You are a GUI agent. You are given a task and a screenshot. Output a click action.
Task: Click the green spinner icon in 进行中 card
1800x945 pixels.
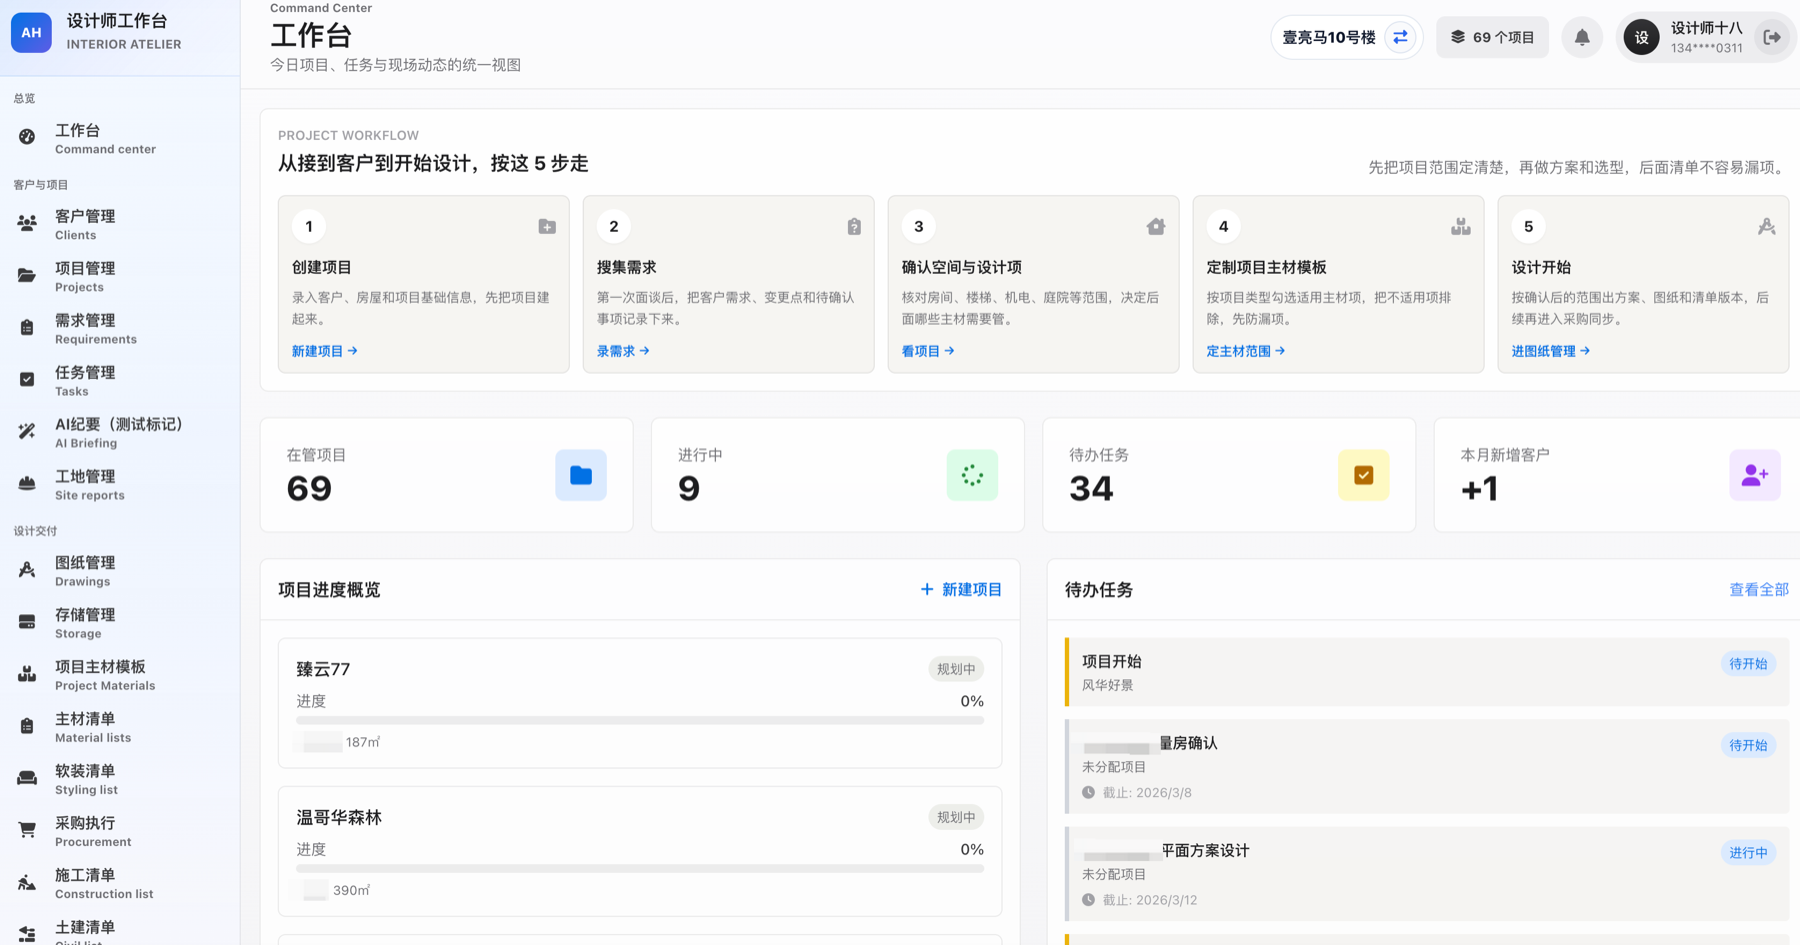(972, 475)
